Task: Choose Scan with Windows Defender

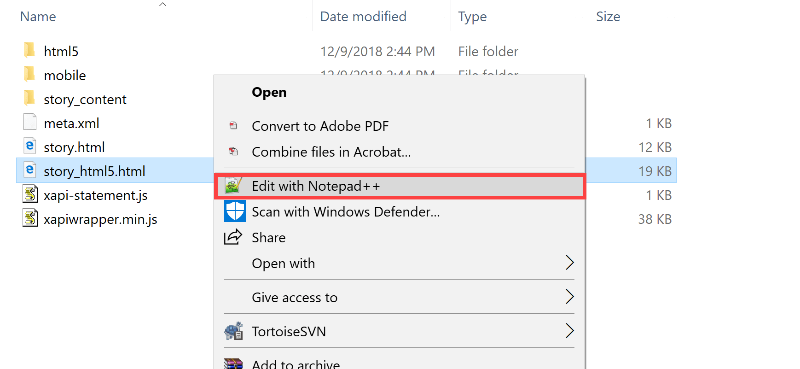Action: 346,211
